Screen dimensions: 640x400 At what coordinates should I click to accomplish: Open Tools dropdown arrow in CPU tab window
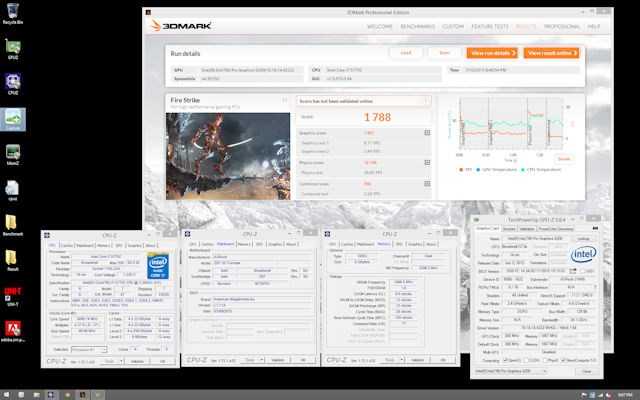click(121, 361)
